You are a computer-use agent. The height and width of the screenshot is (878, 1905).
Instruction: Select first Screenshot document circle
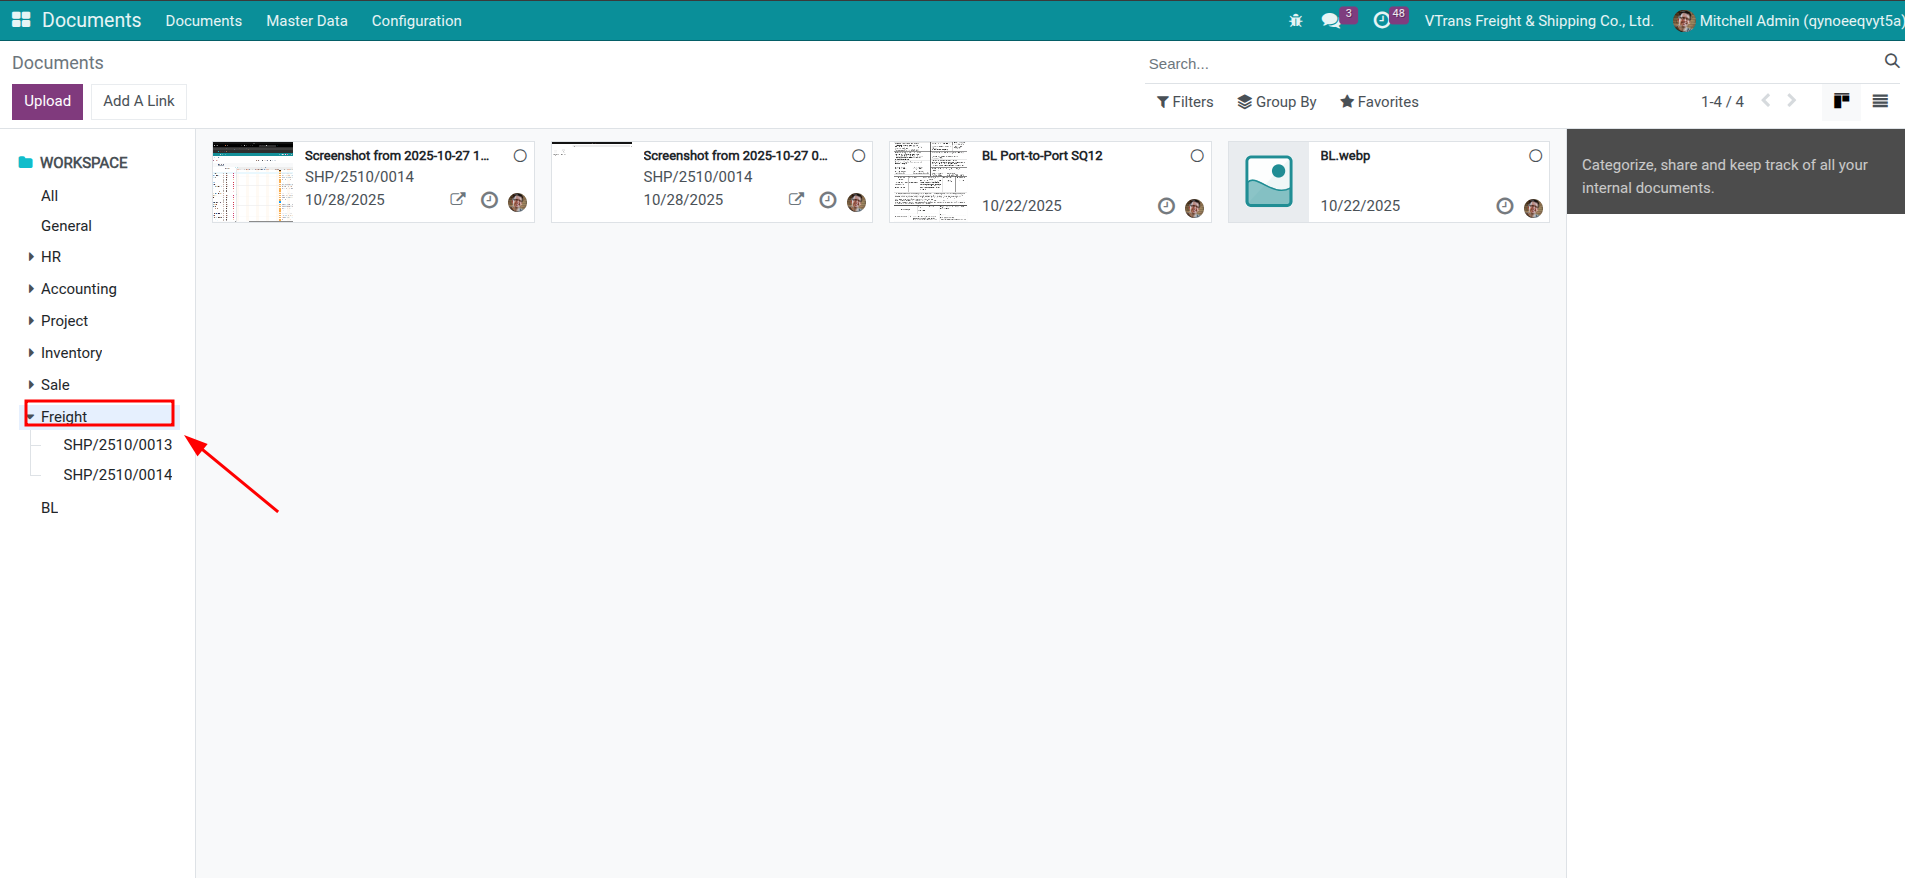[x=520, y=156]
